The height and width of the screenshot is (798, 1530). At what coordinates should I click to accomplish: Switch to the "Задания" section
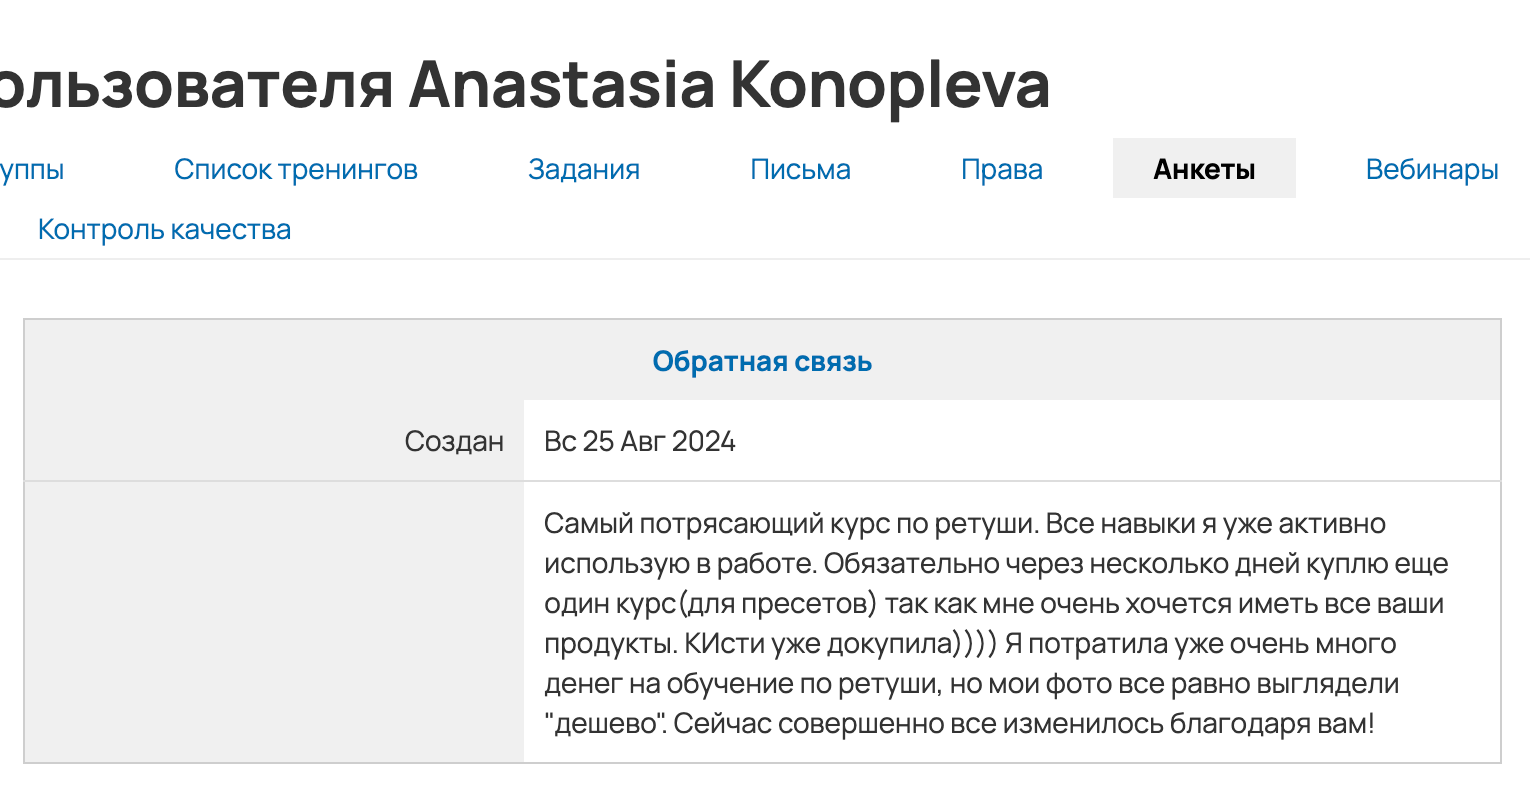(584, 169)
